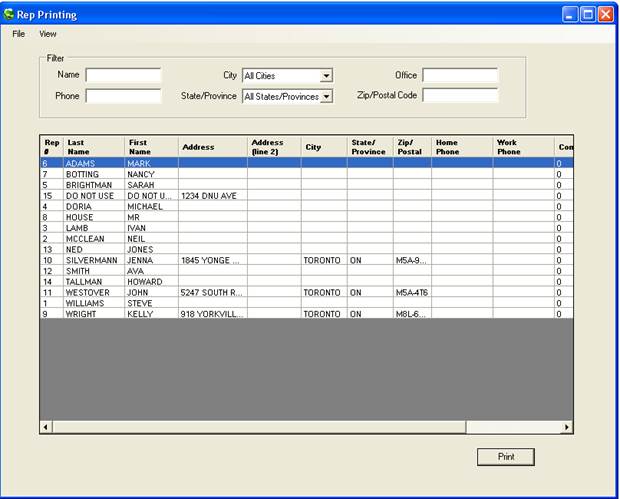Click the horizontal scrollbar right arrow

coord(567,427)
